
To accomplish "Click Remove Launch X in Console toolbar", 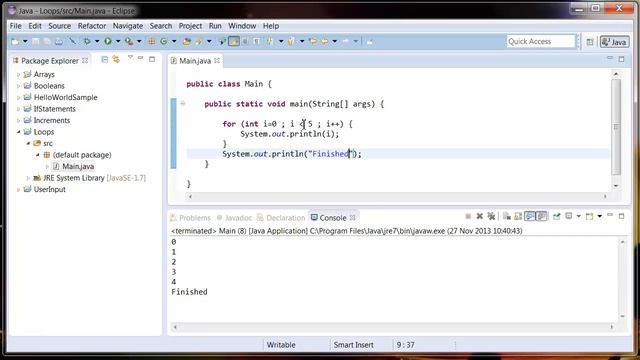I will [480, 216].
